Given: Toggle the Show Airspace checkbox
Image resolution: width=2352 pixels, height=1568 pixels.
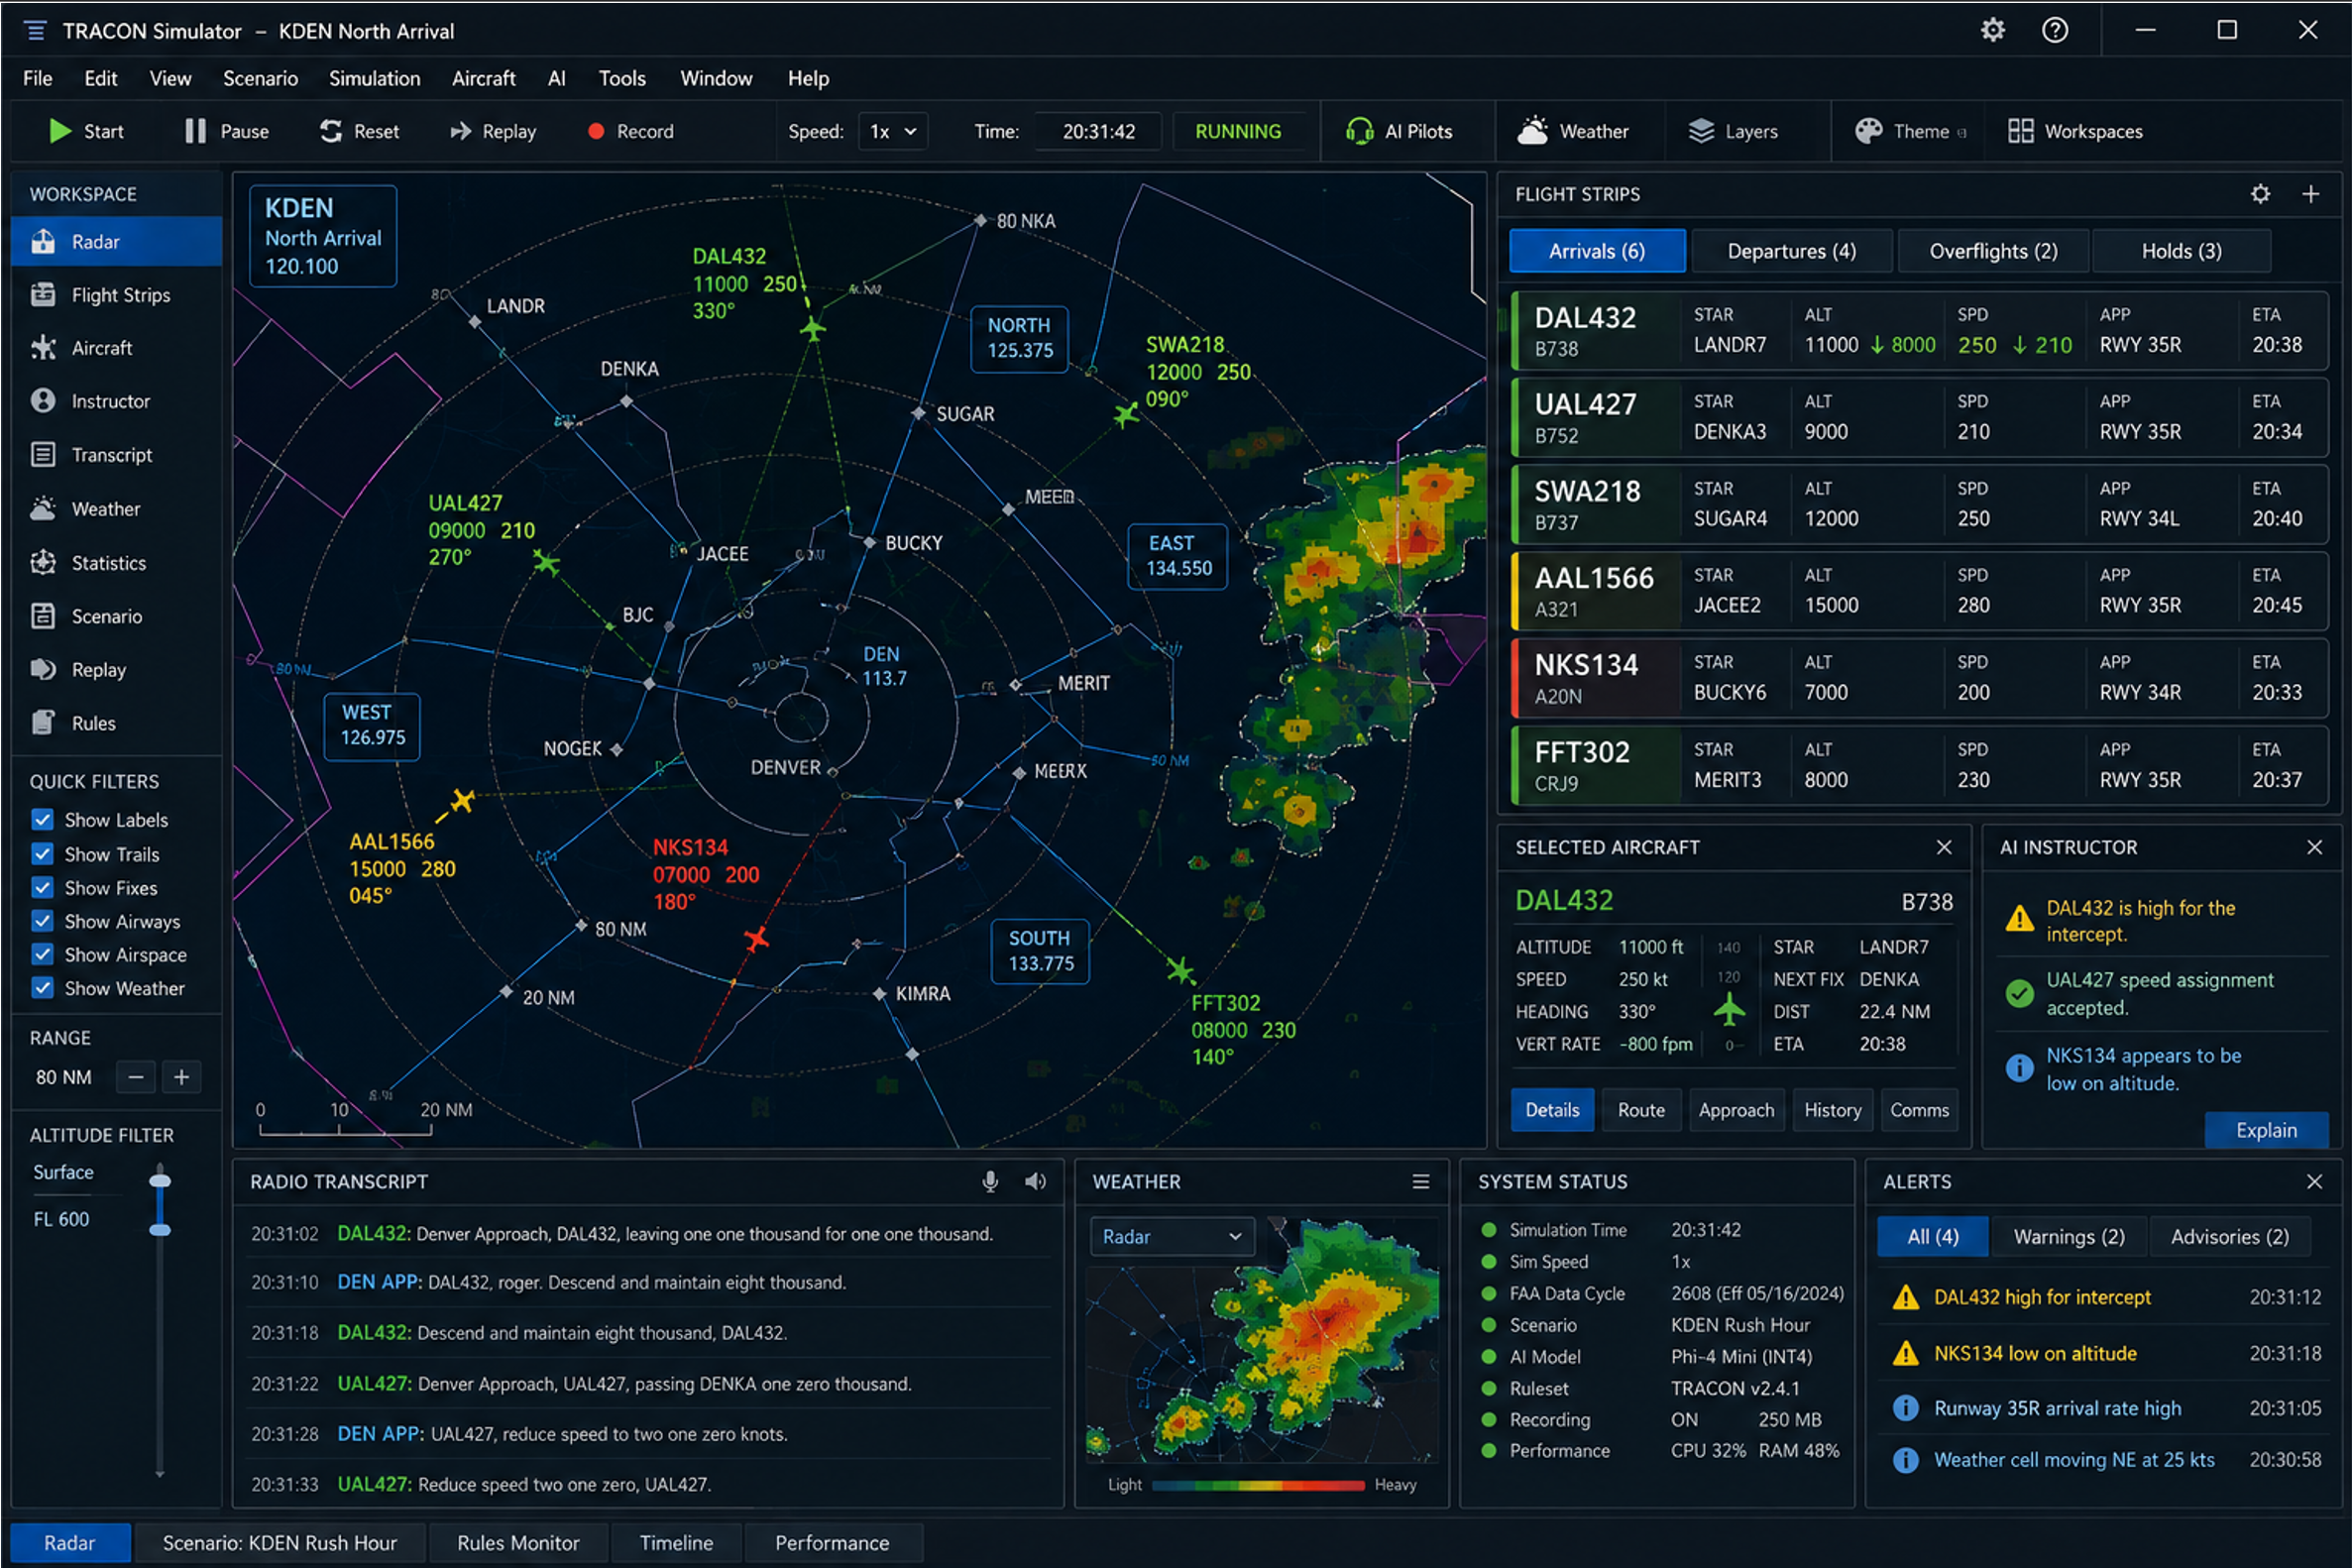Looking at the screenshot, I should 42,955.
